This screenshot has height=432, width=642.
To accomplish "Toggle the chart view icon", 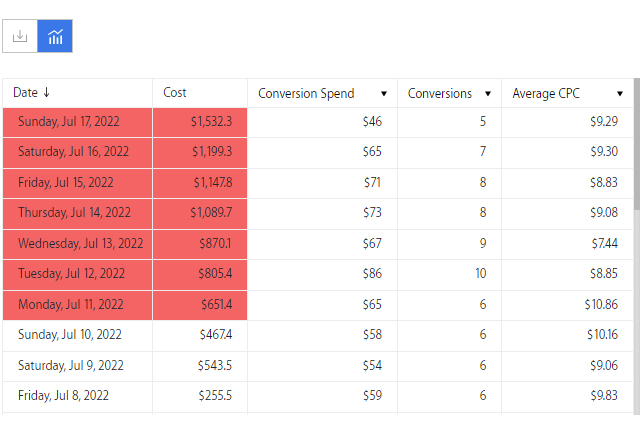I will [x=55, y=36].
